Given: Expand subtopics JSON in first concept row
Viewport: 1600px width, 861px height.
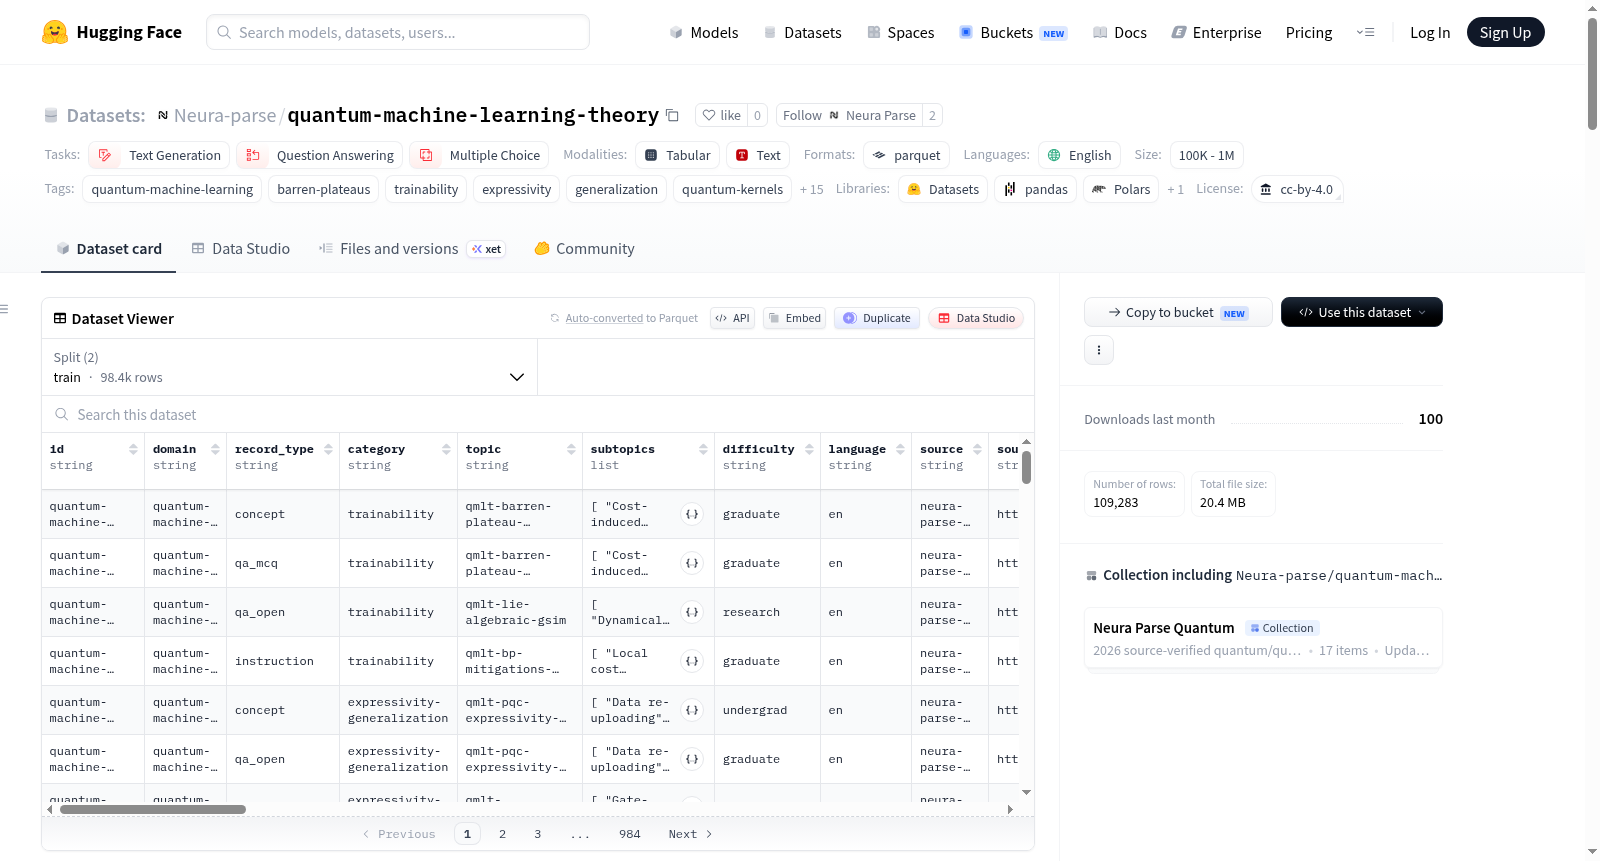Looking at the screenshot, I should click(692, 514).
